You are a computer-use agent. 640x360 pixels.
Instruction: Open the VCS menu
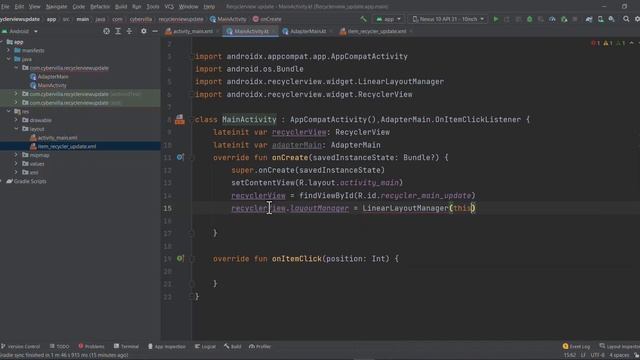click(169, 7)
